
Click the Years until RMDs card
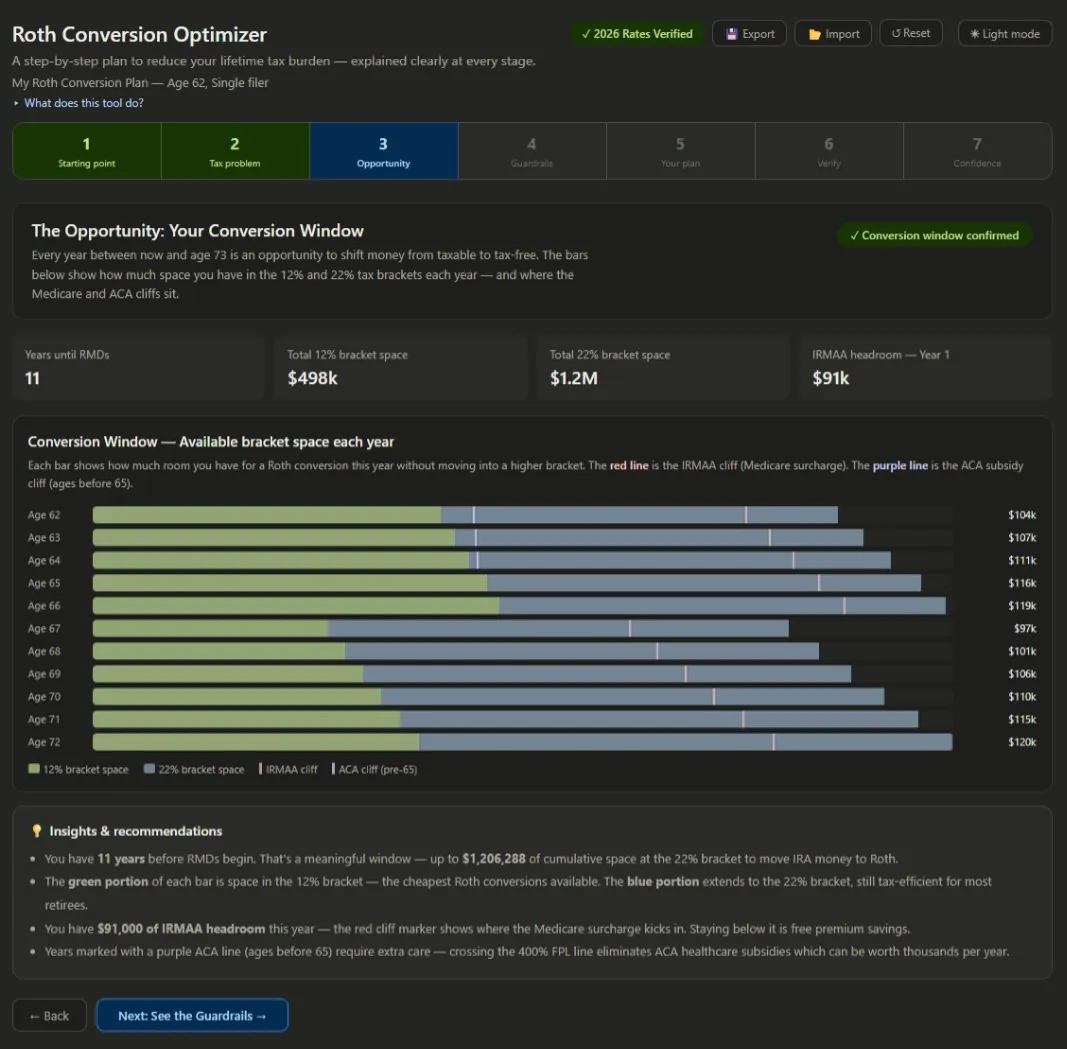pos(138,367)
